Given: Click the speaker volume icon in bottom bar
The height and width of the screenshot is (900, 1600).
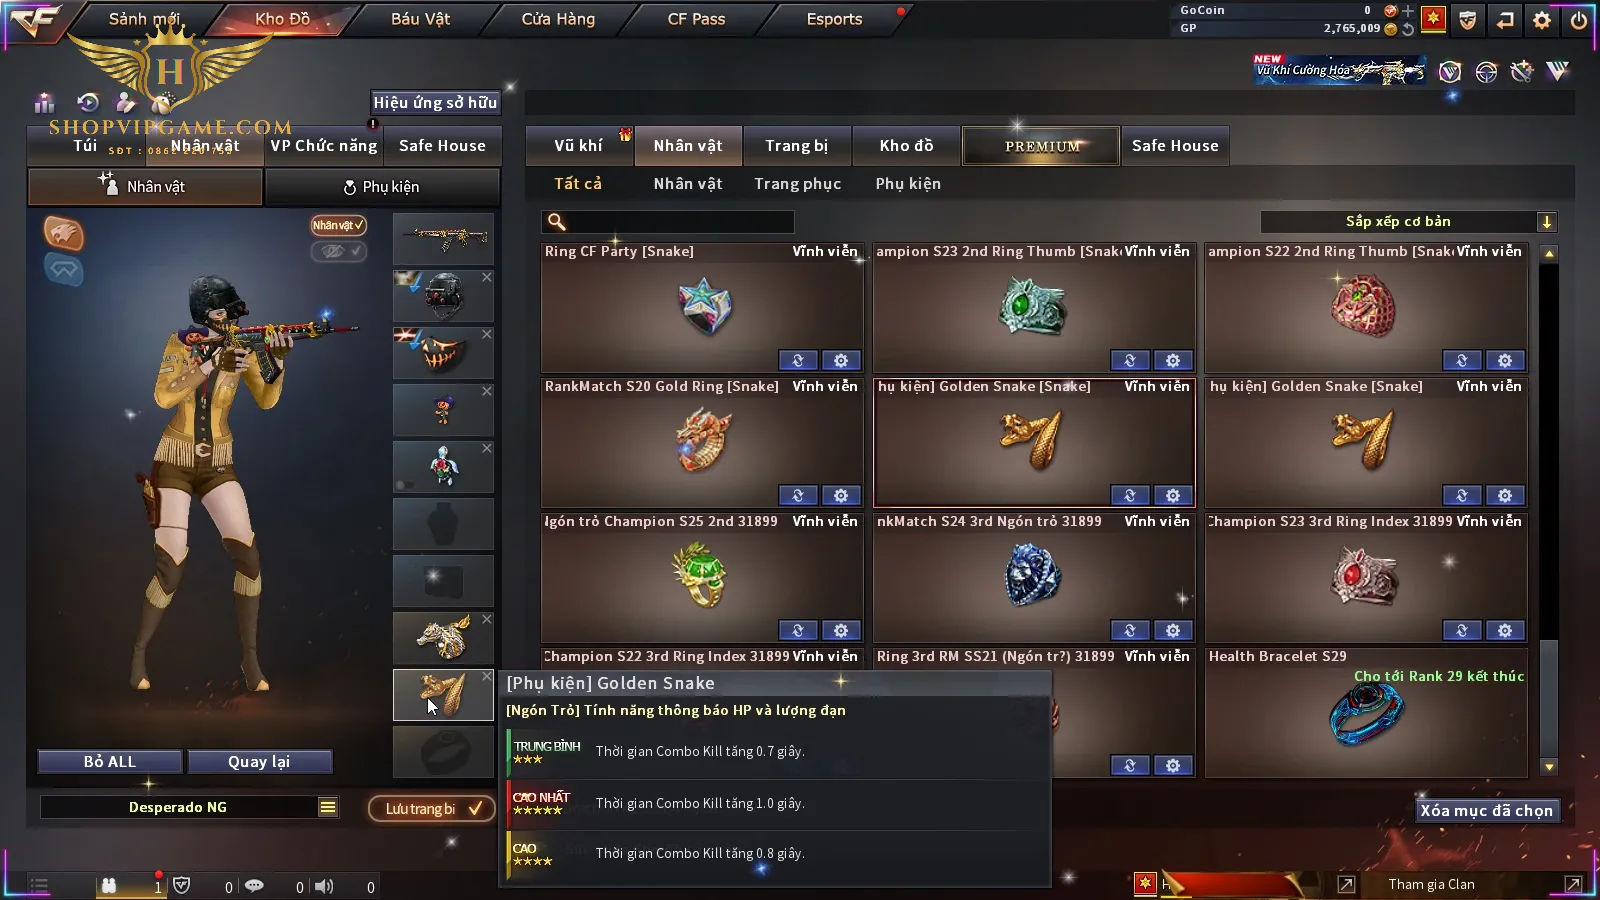Looking at the screenshot, I should tap(324, 886).
